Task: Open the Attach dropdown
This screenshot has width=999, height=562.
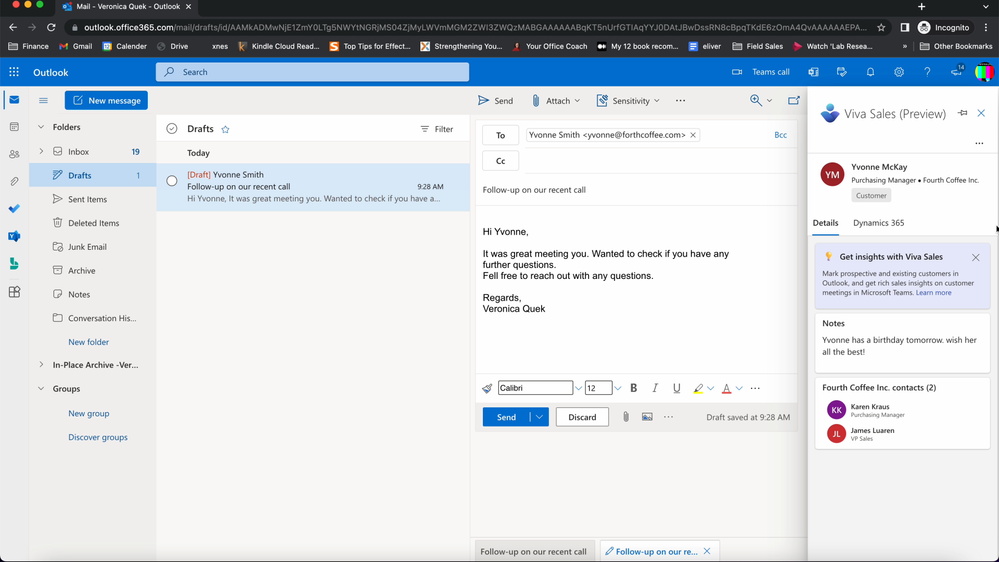Action: coord(577,101)
